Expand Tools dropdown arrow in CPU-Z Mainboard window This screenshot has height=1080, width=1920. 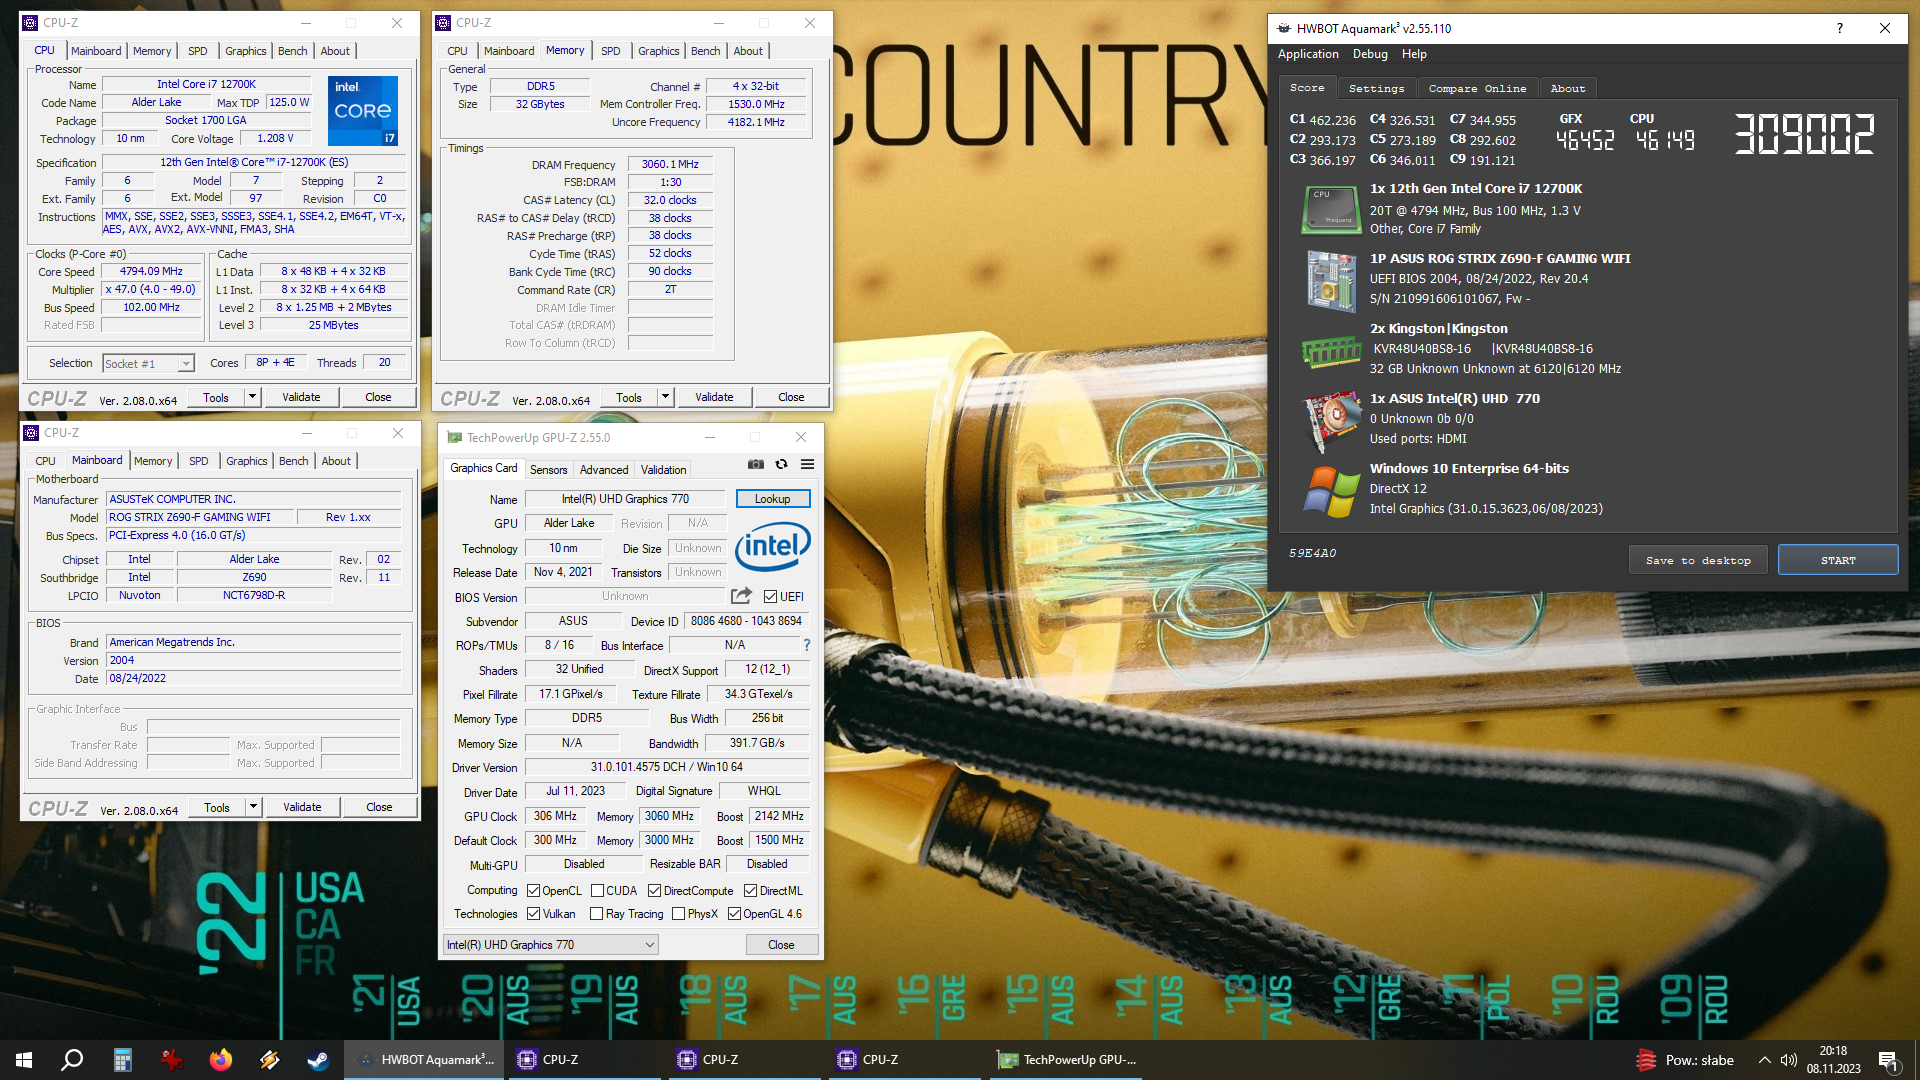[x=253, y=807]
